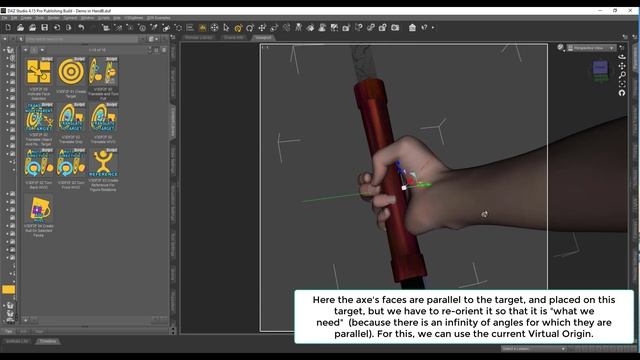Viewport: 640px width, 360px height.
Task: Click the New Scene toolbar icon
Action: click(8, 27)
